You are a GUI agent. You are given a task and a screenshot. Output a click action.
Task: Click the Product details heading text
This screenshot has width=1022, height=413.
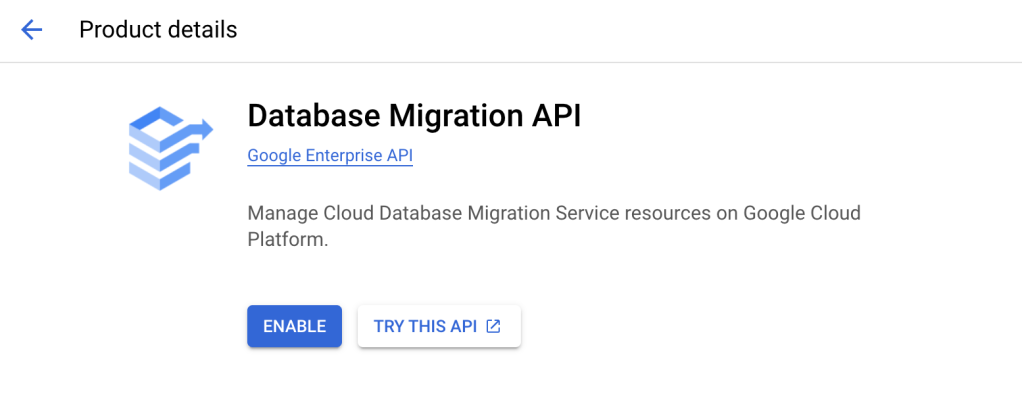click(158, 30)
